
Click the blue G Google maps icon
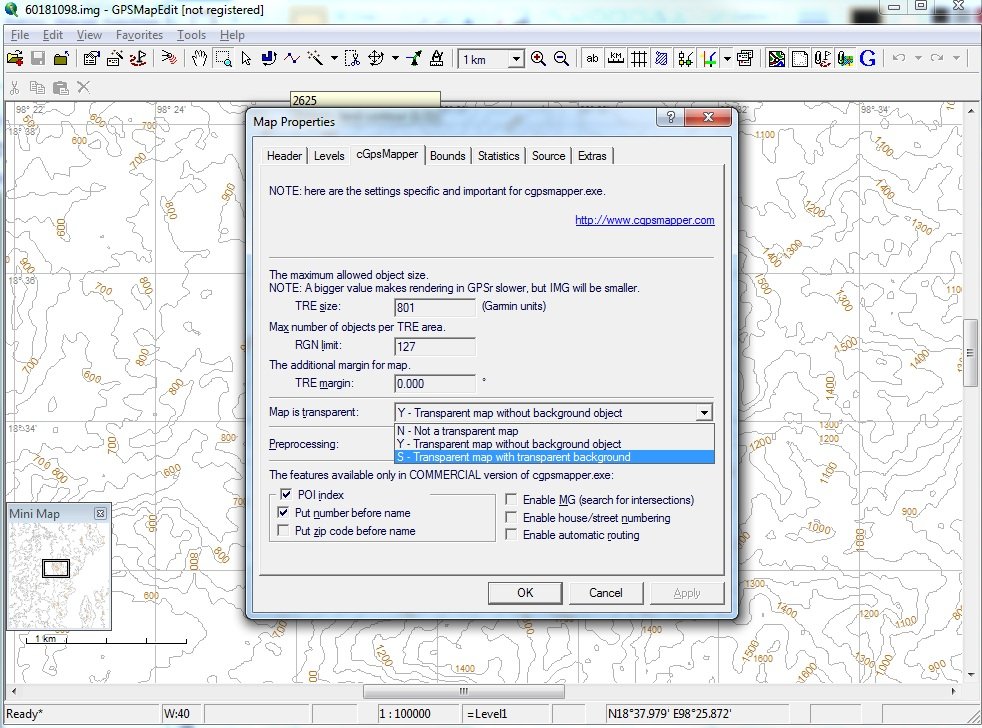coord(867,59)
